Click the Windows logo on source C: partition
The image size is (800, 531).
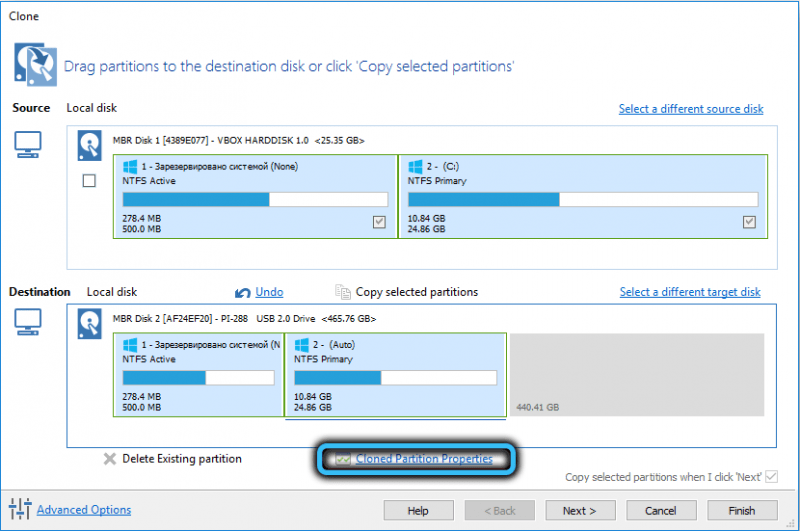[415, 166]
